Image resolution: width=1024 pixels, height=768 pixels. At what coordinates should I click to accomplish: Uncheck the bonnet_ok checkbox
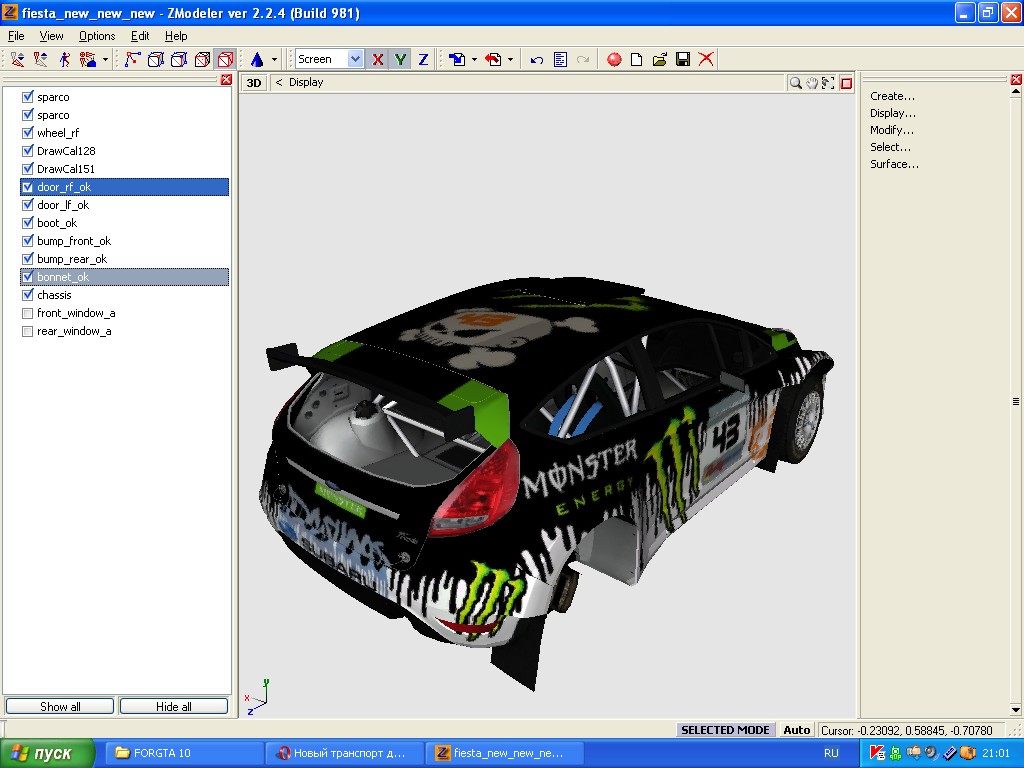pyautogui.click(x=27, y=277)
